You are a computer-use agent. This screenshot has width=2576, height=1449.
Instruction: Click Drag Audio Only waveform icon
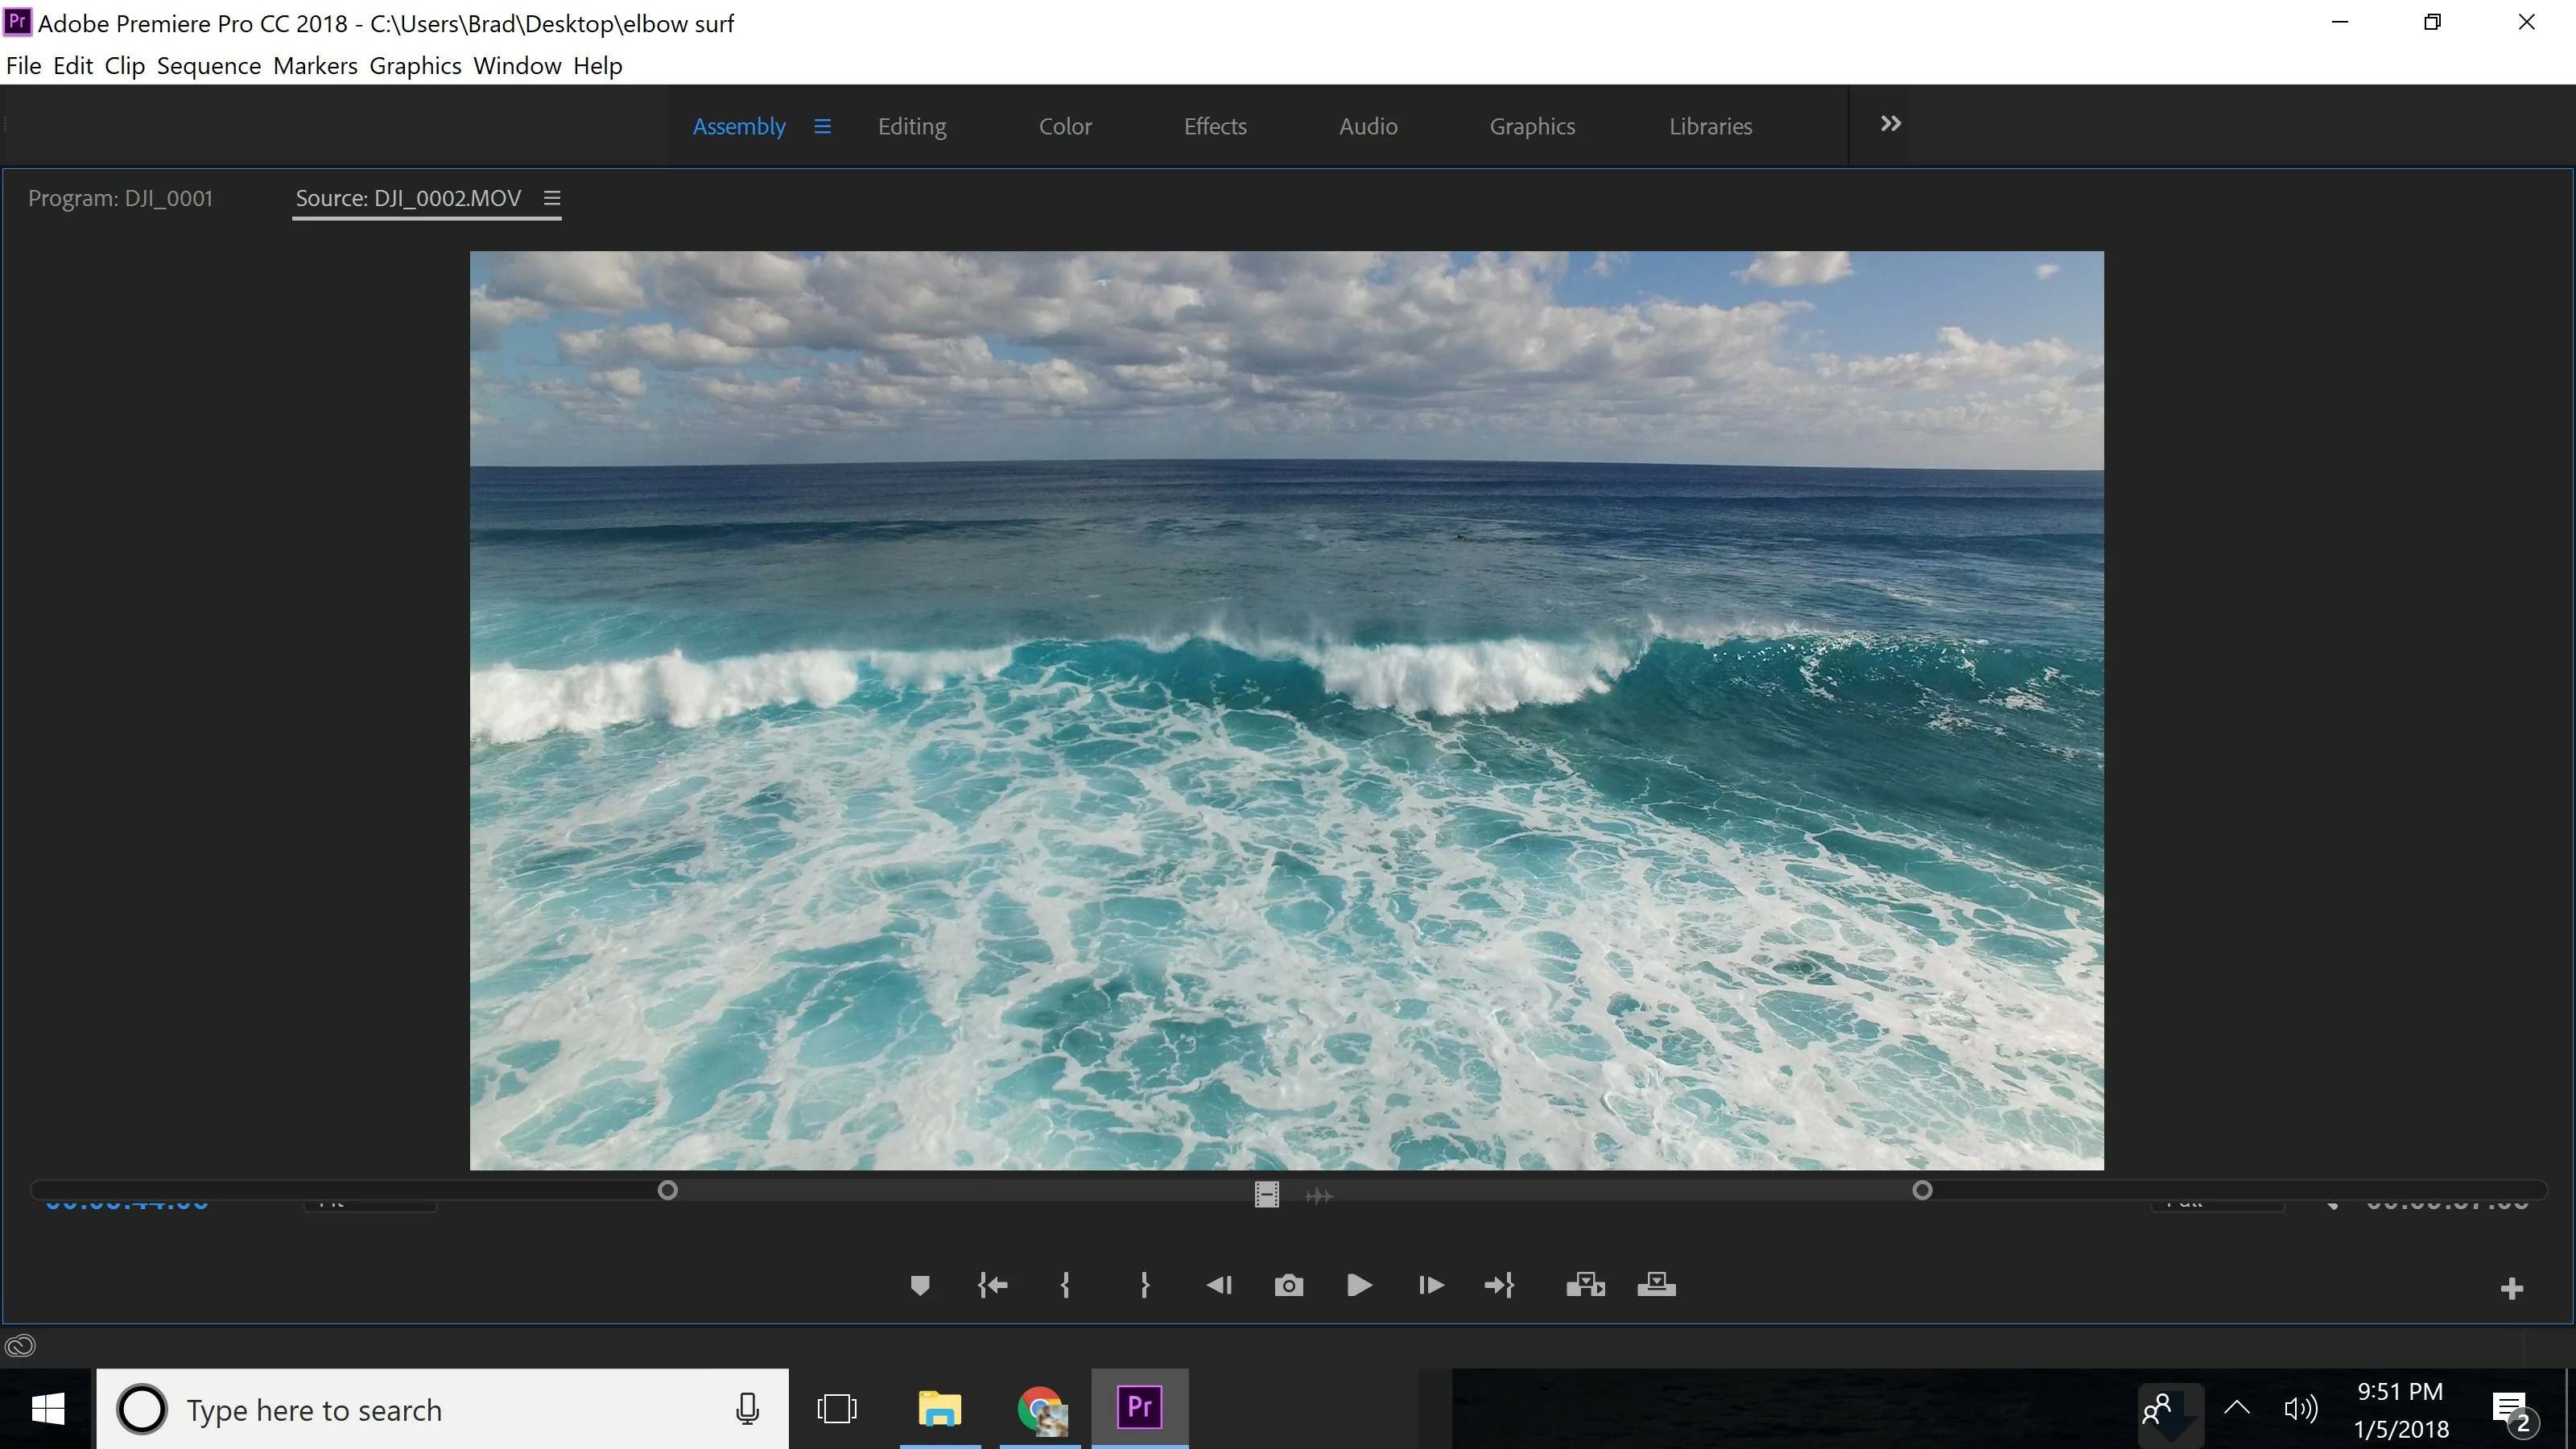pos(1319,1196)
